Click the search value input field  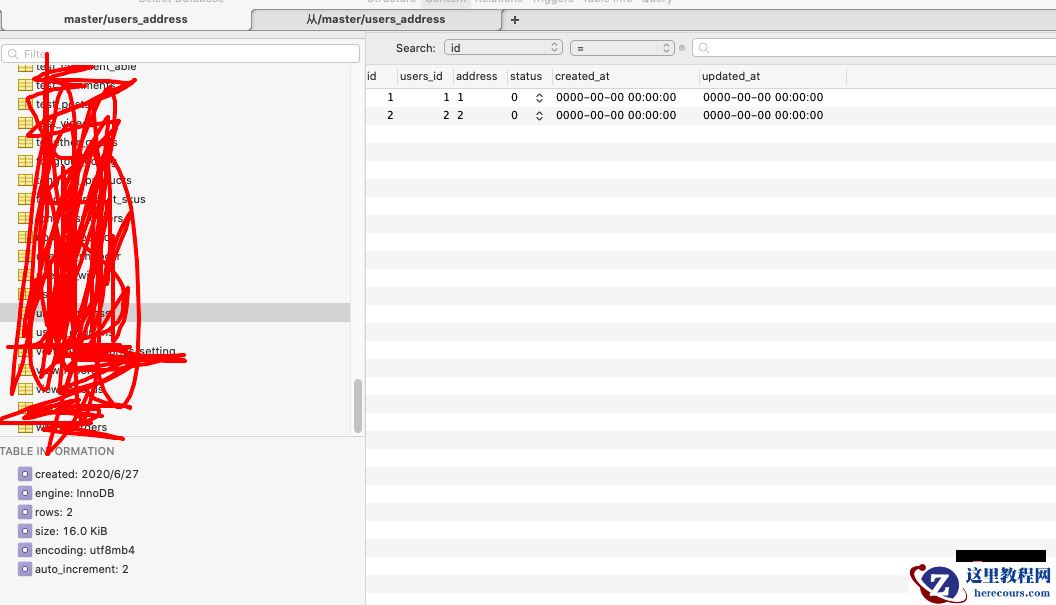pyautogui.click(x=874, y=48)
